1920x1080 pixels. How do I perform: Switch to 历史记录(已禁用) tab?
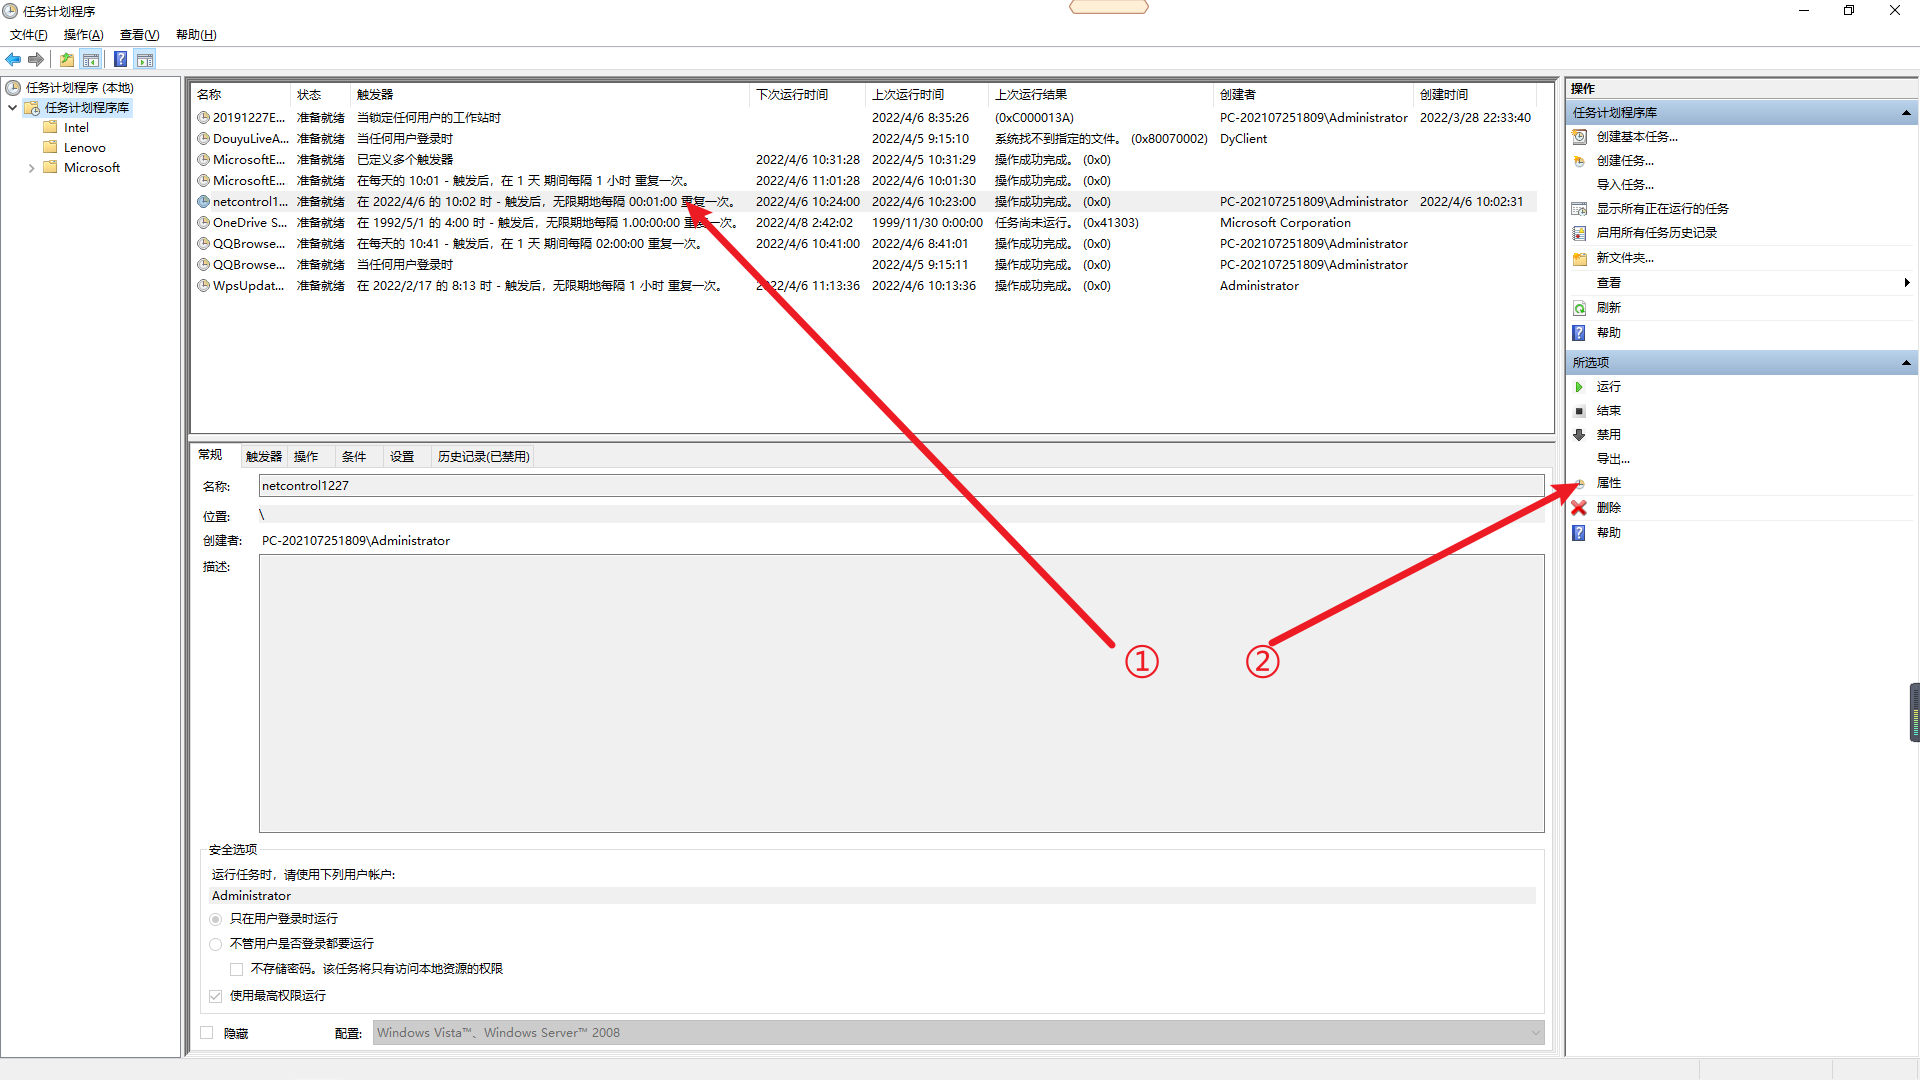click(484, 457)
